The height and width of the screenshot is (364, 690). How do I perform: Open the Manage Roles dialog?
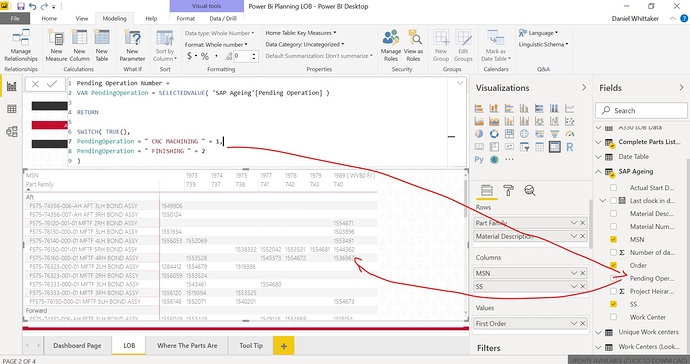tap(391, 45)
